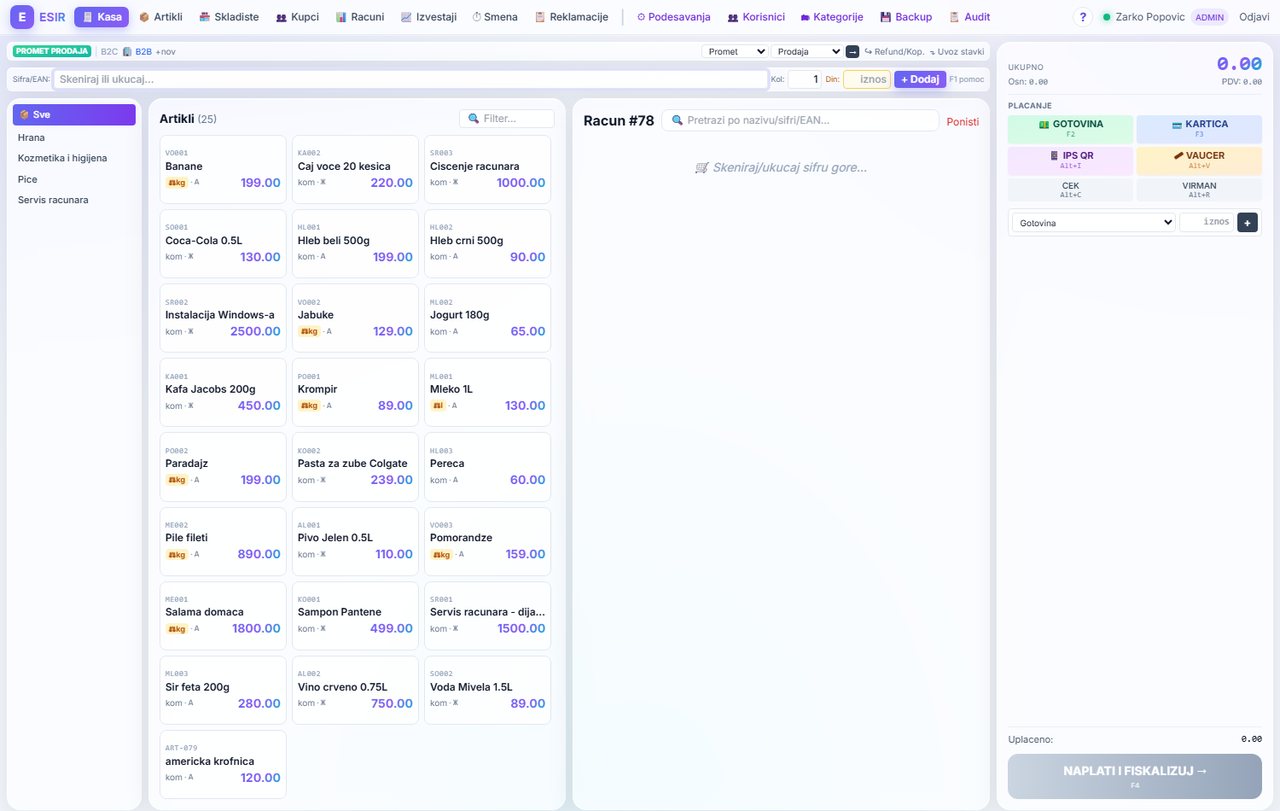Add Coca-Cola 0.5L article card
Screen dimensions: 1280x811
(x=223, y=244)
